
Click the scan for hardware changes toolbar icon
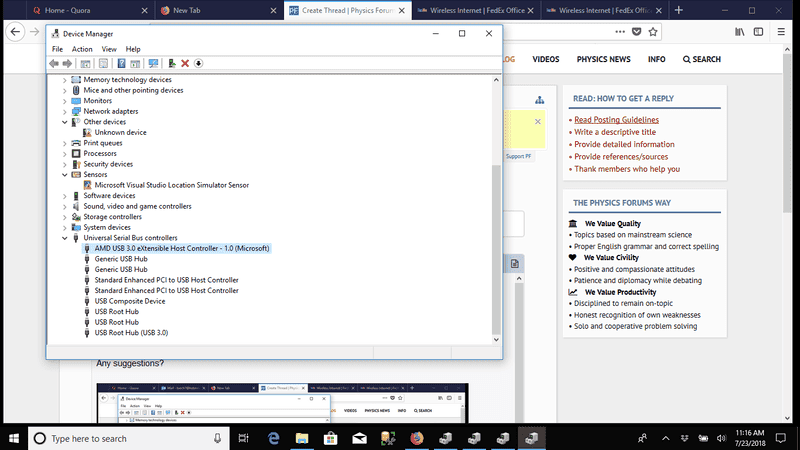153,63
